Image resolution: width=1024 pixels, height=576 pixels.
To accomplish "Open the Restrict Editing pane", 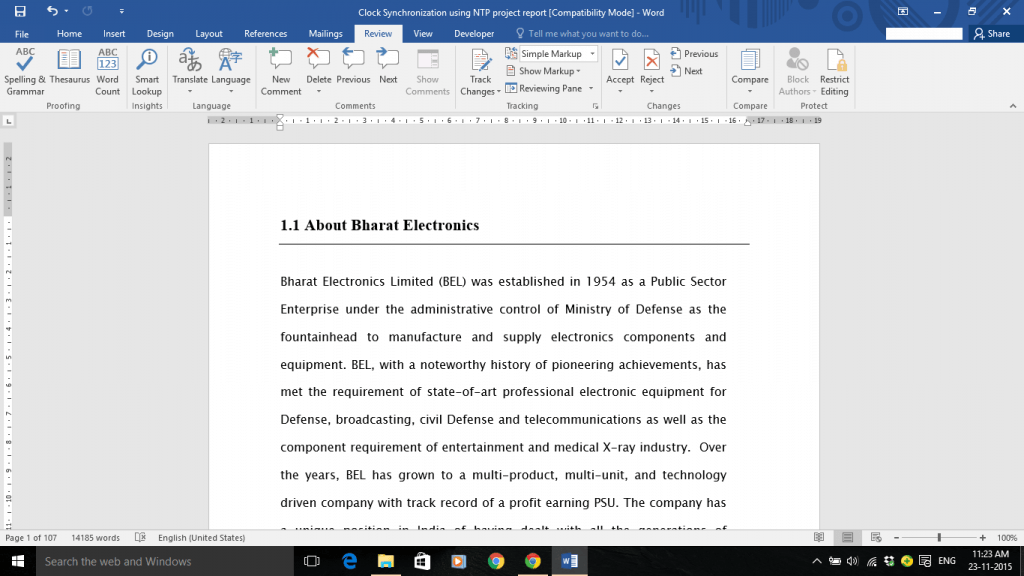I will [834, 70].
